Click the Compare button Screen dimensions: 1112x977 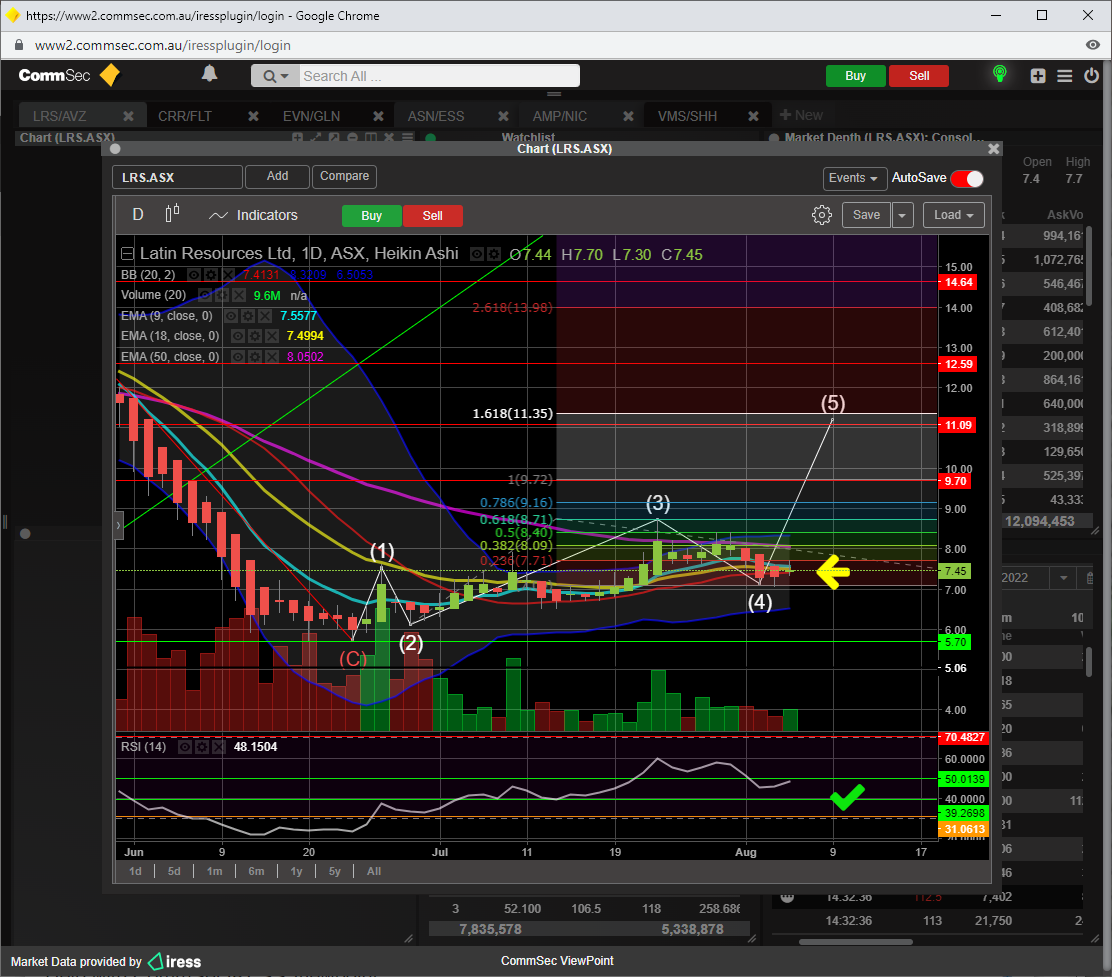(345, 177)
